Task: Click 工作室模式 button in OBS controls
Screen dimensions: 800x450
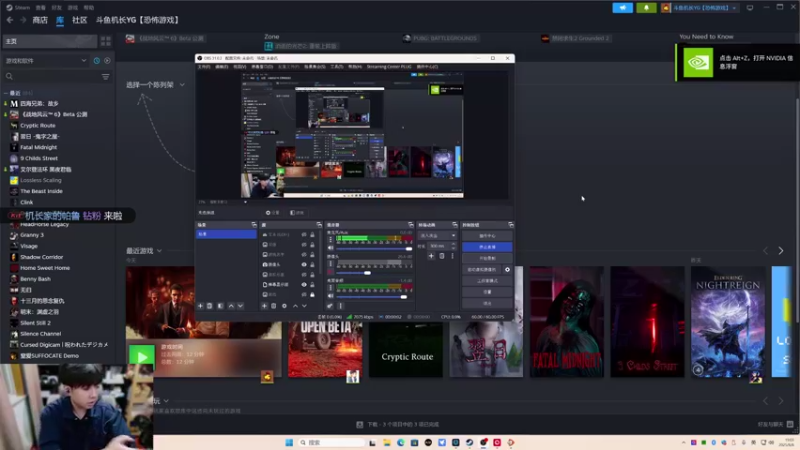Action: tap(487, 281)
